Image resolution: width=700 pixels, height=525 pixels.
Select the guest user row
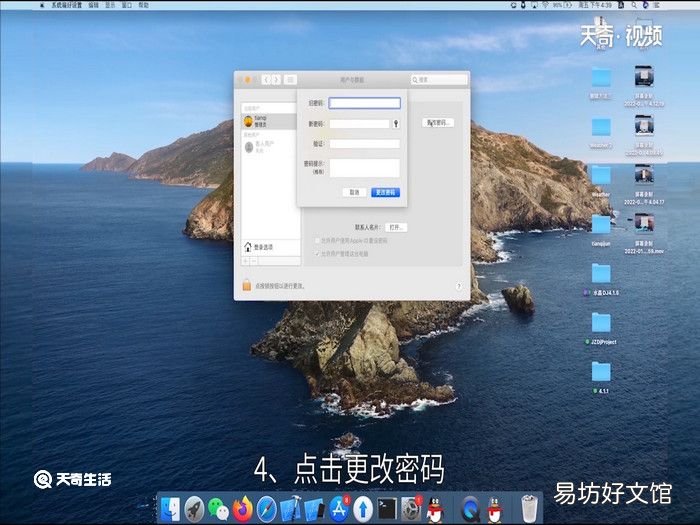(269, 147)
